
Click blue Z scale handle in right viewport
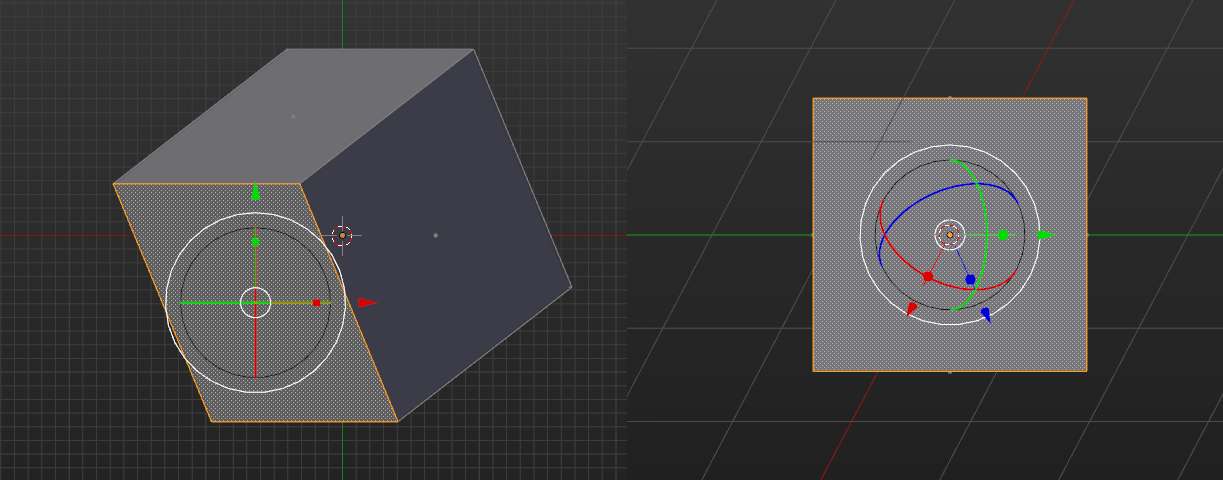point(970,279)
